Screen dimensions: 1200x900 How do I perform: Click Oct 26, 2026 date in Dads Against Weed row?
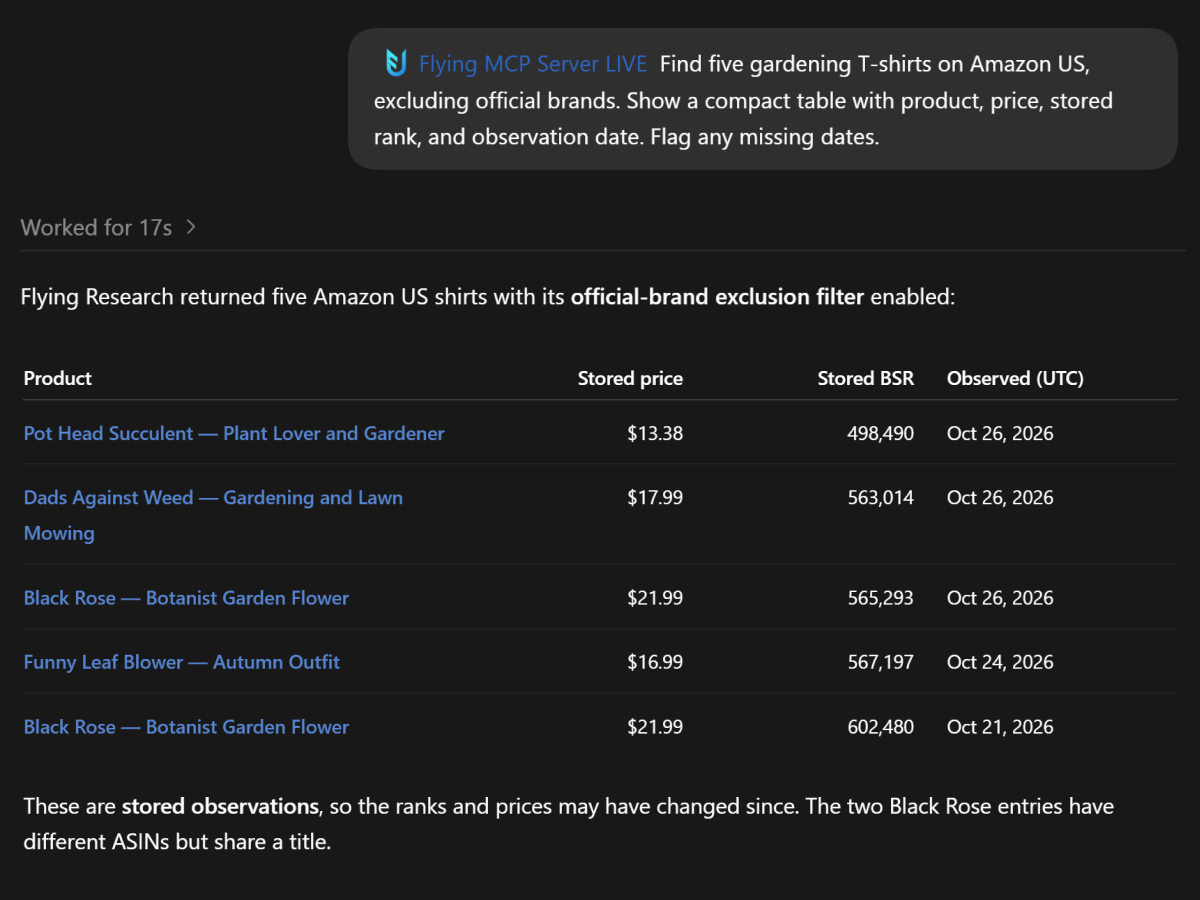pos(1000,497)
